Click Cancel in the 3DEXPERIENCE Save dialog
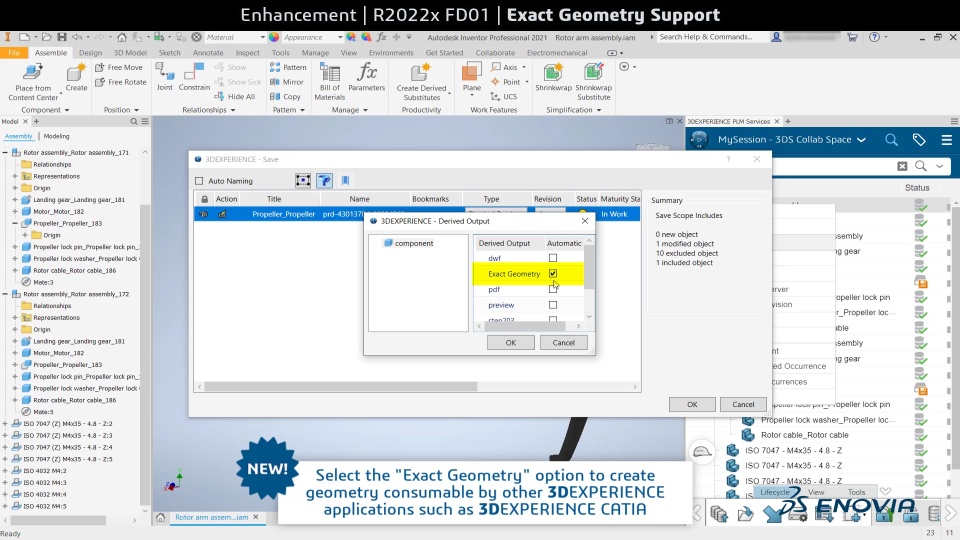 point(743,405)
